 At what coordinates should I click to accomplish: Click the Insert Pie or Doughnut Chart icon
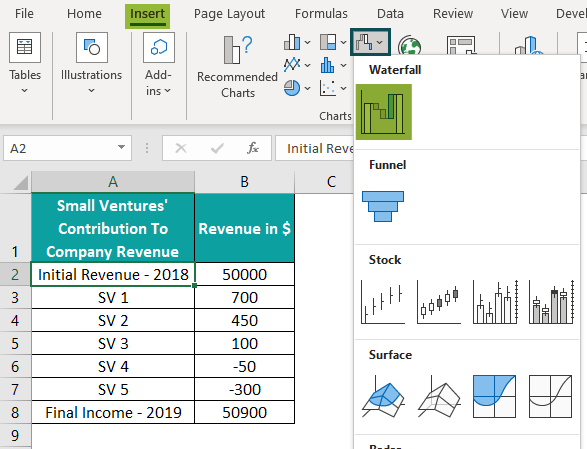click(x=292, y=88)
